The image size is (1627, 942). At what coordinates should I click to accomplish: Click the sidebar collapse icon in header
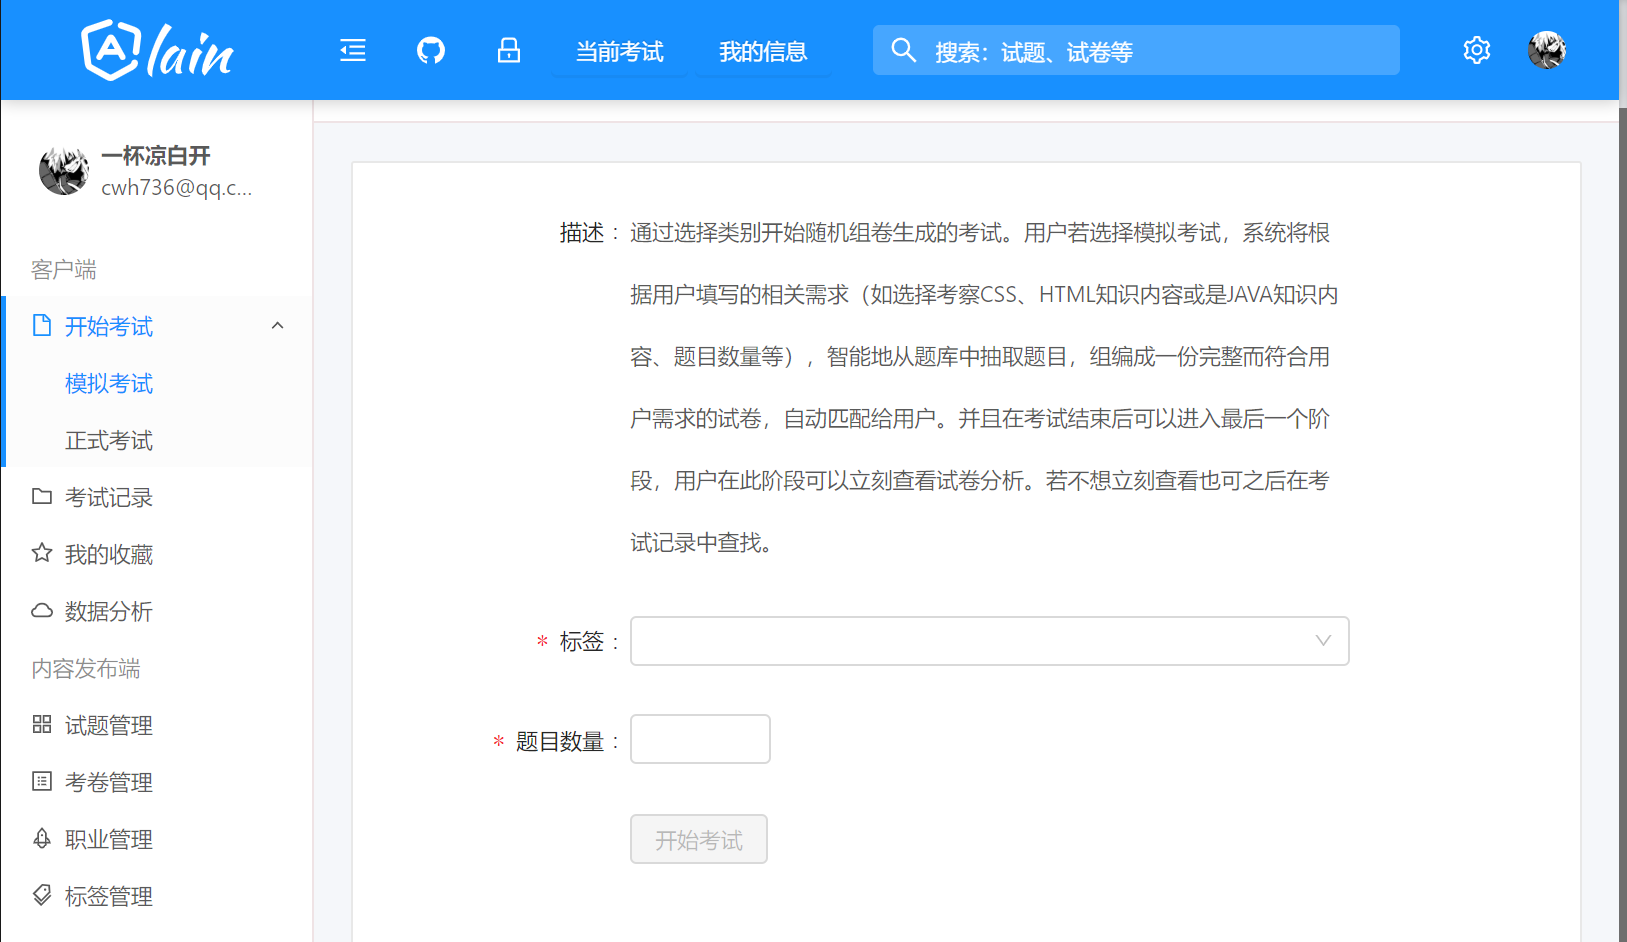tap(353, 51)
